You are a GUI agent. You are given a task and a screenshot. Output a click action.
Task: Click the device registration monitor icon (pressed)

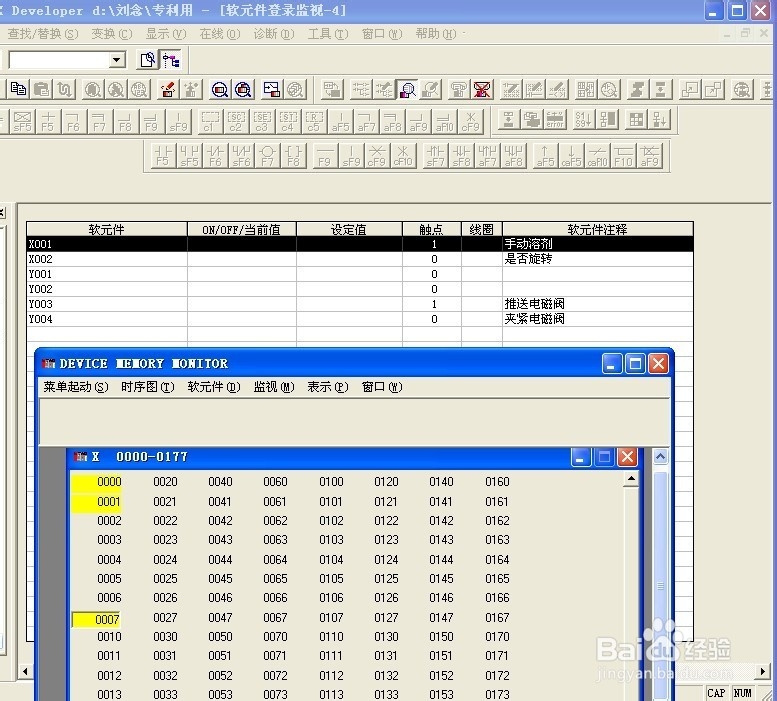point(407,89)
